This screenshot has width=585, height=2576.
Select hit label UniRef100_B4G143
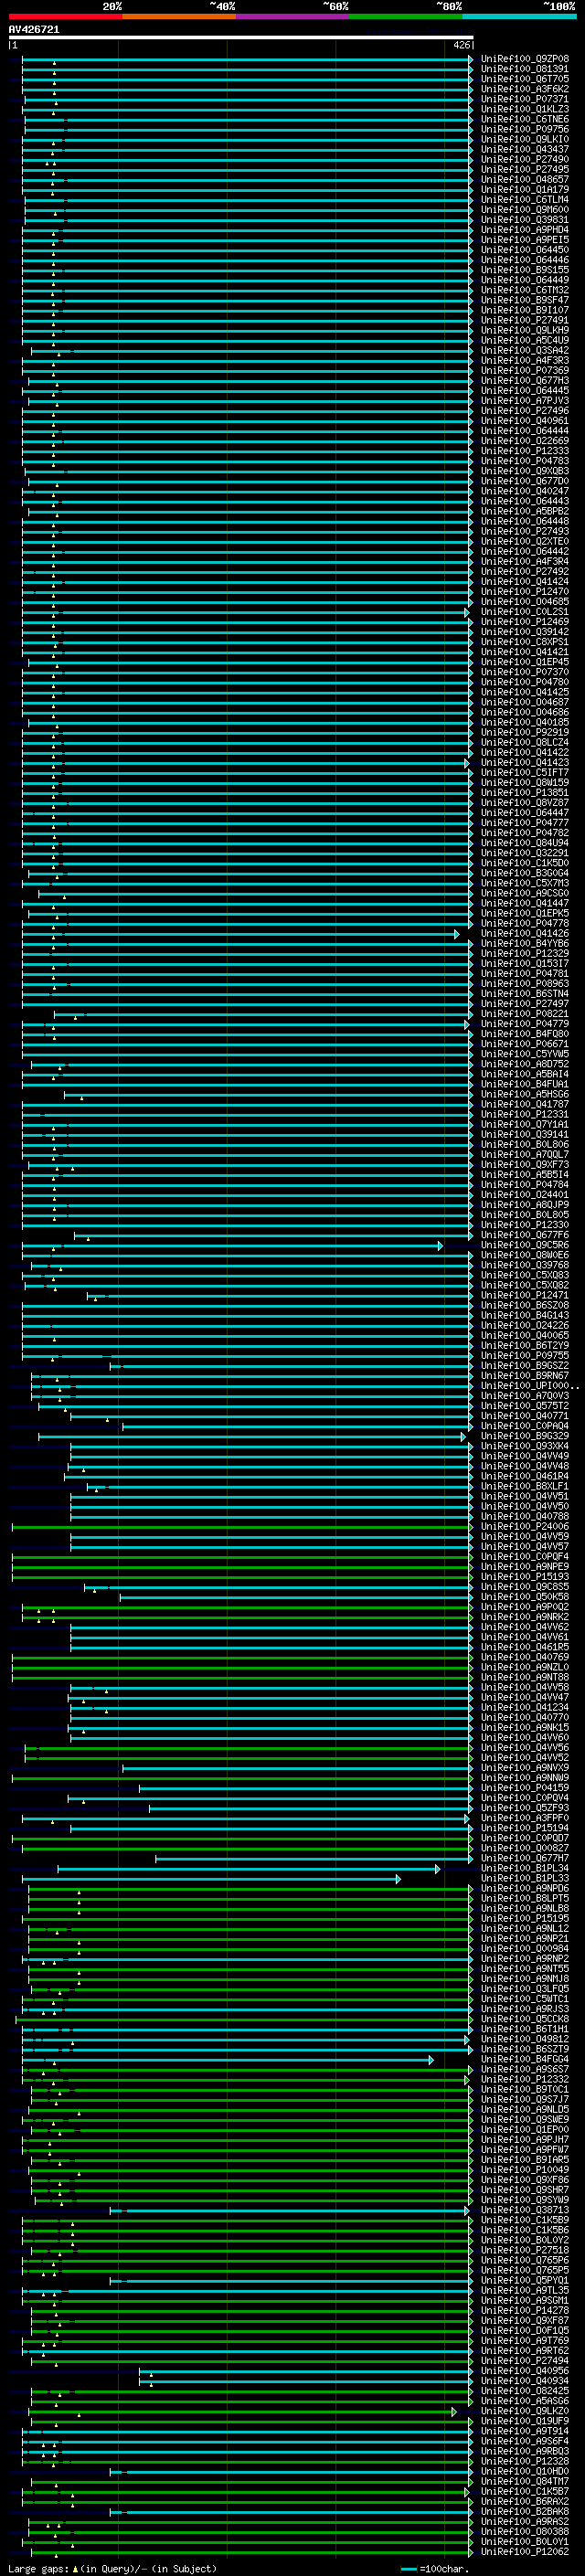[x=524, y=1315]
